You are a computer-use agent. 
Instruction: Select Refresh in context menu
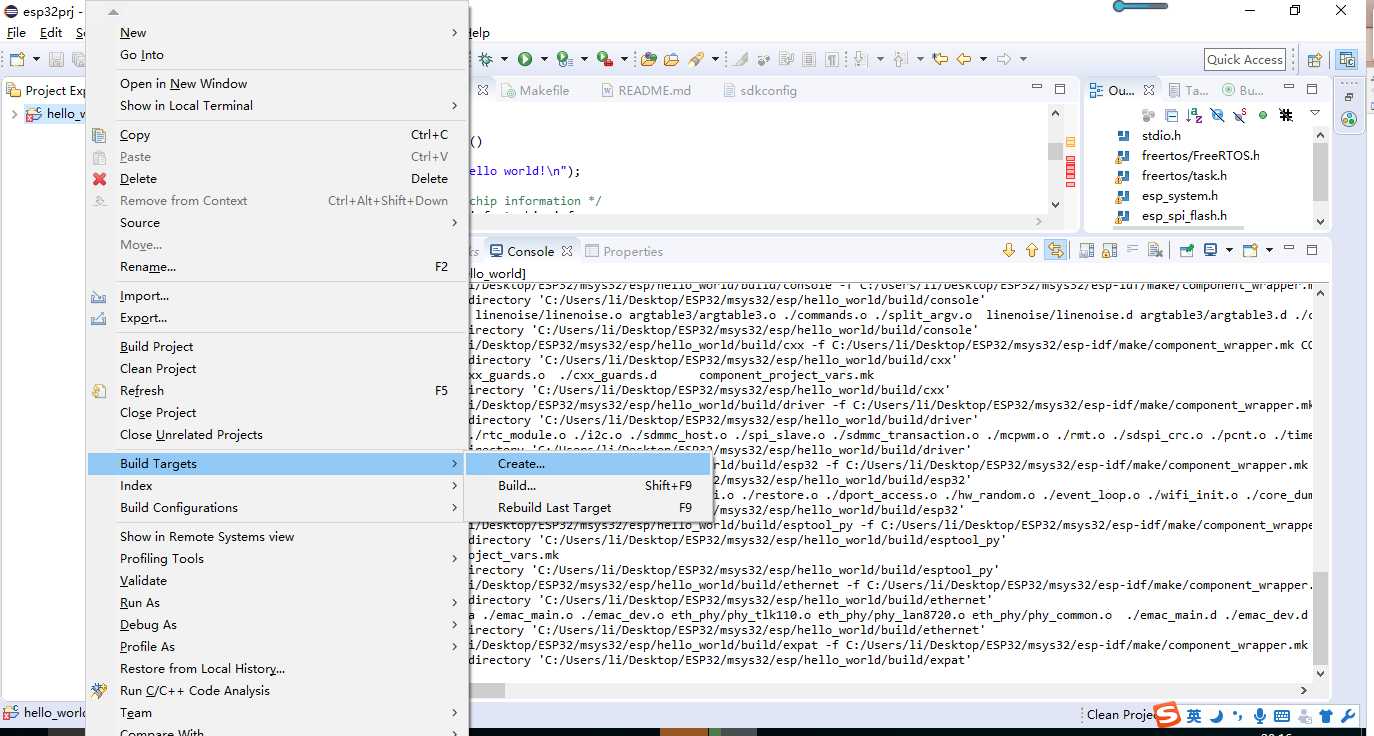(x=277, y=391)
